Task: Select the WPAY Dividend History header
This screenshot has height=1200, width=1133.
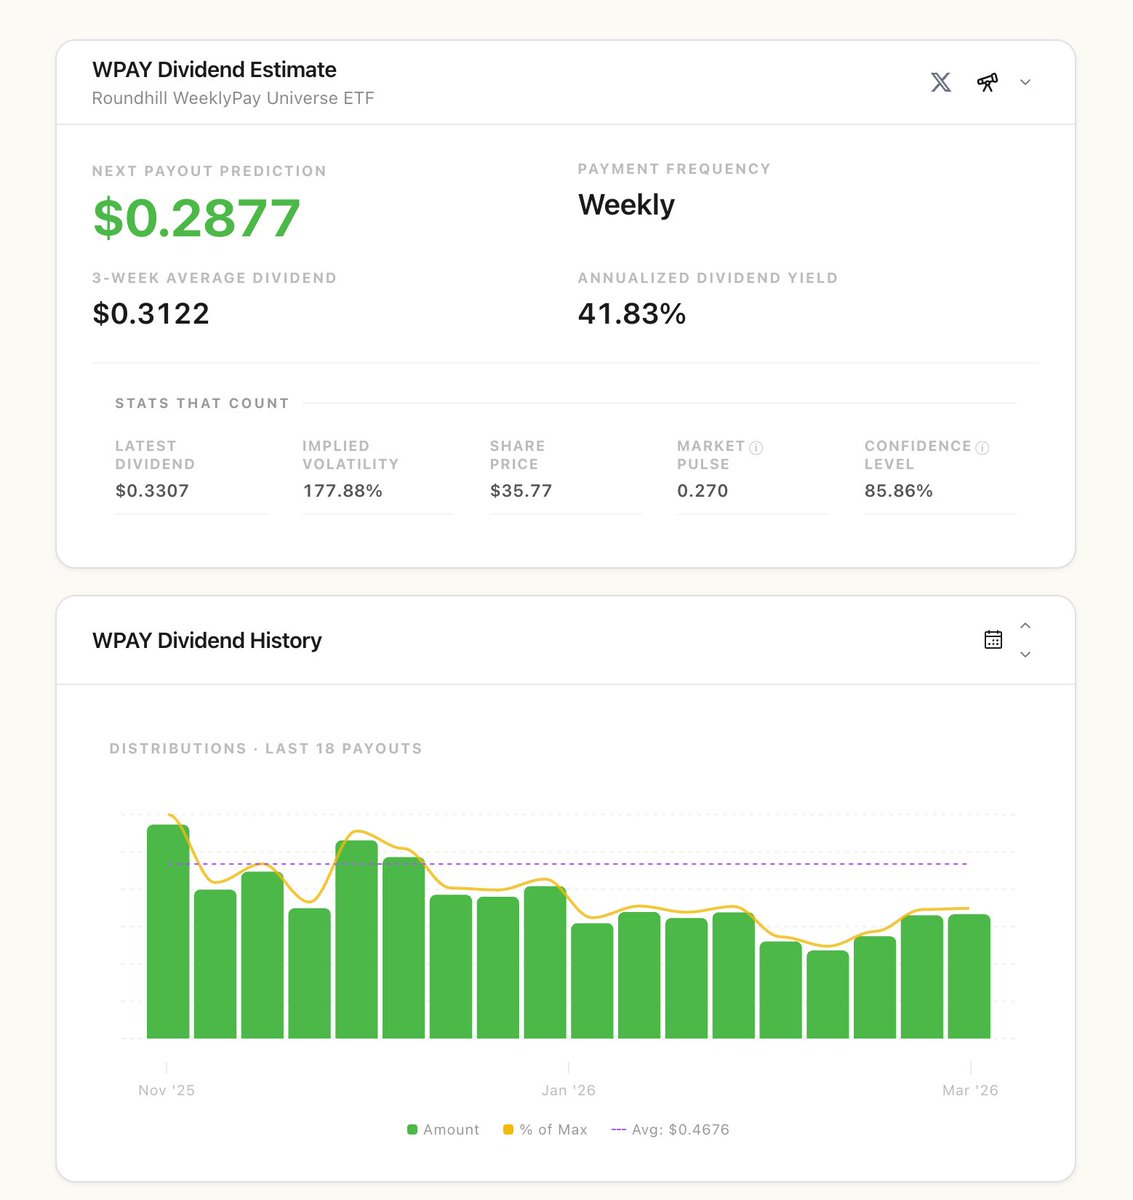Action: [x=207, y=640]
